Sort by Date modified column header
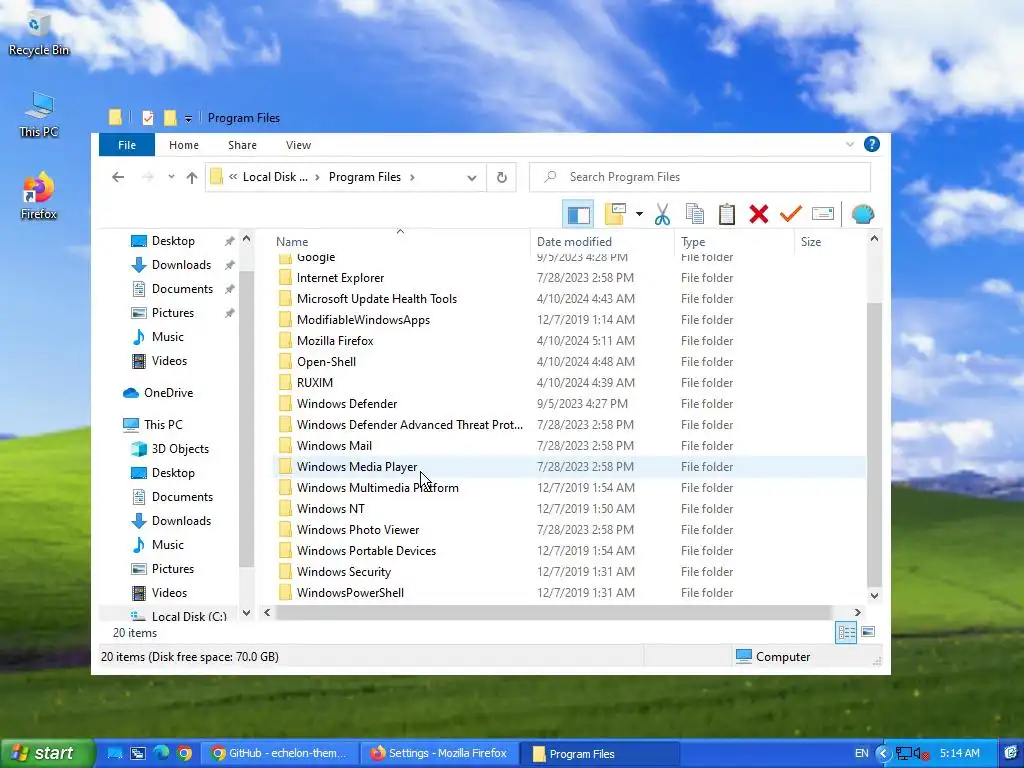Image resolution: width=1024 pixels, height=768 pixels. (x=601, y=242)
